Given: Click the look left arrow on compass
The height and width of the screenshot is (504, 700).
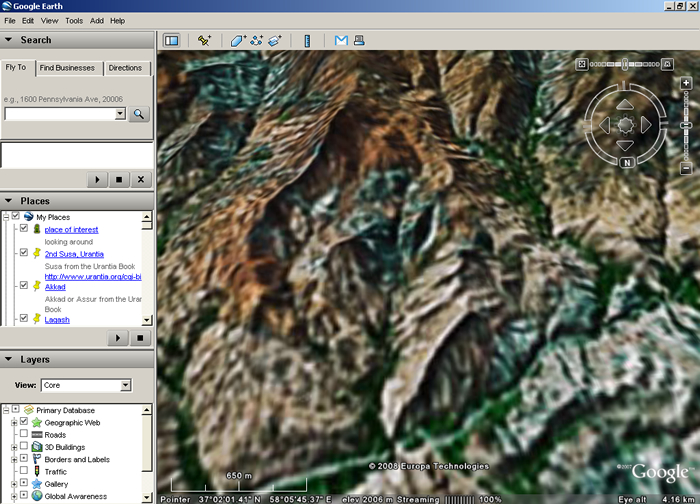Looking at the screenshot, I should (x=604, y=125).
